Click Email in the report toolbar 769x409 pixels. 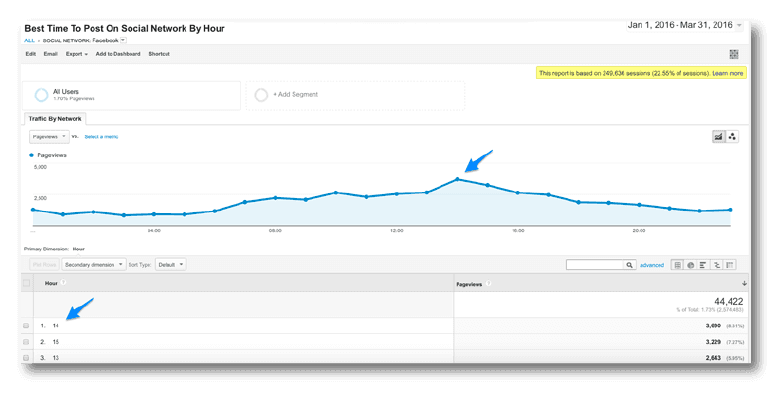[51, 54]
